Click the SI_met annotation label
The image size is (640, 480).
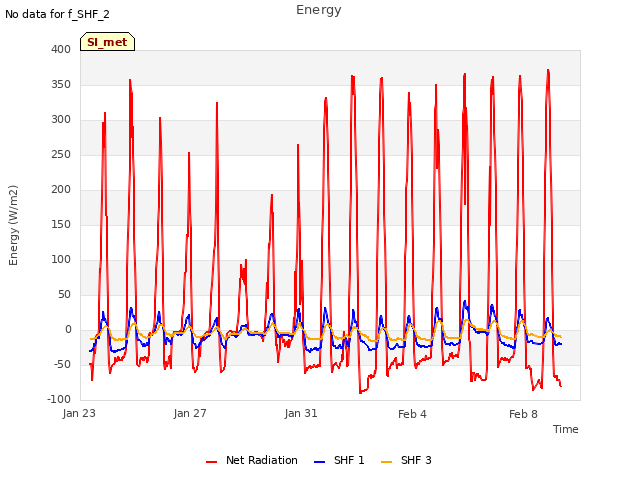107,42
